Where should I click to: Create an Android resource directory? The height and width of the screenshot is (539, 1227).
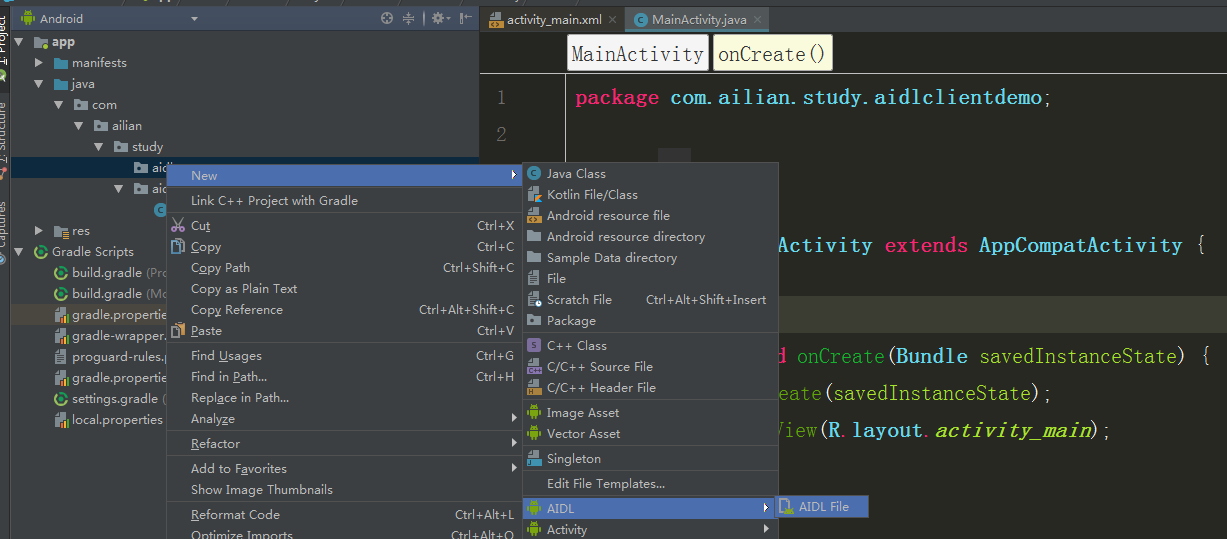[x=650, y=237]
